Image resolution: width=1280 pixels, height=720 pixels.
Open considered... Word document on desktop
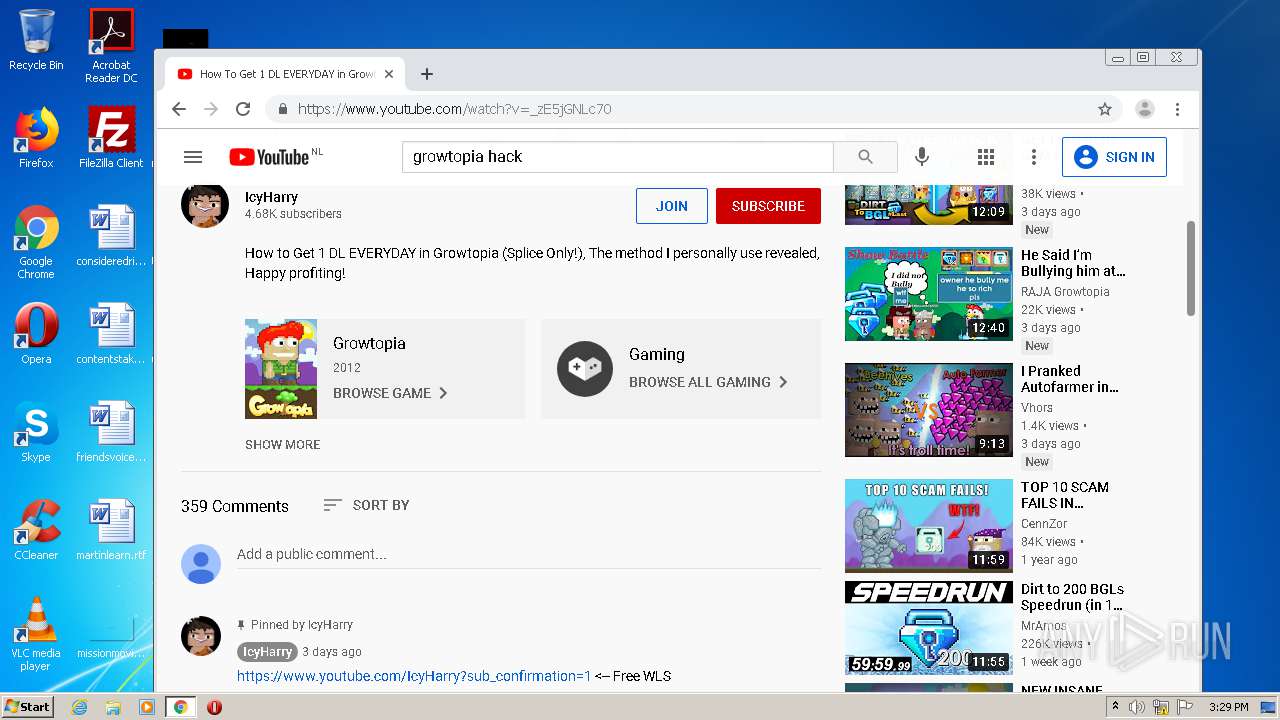point(111,236)
